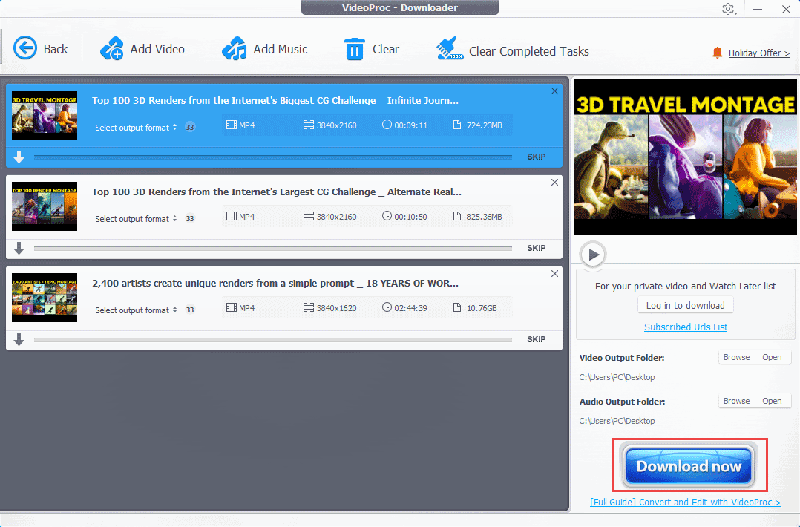Open output format selector for Infinite Journey video
This screenshot has height=527, width=800.
(136, 128)
